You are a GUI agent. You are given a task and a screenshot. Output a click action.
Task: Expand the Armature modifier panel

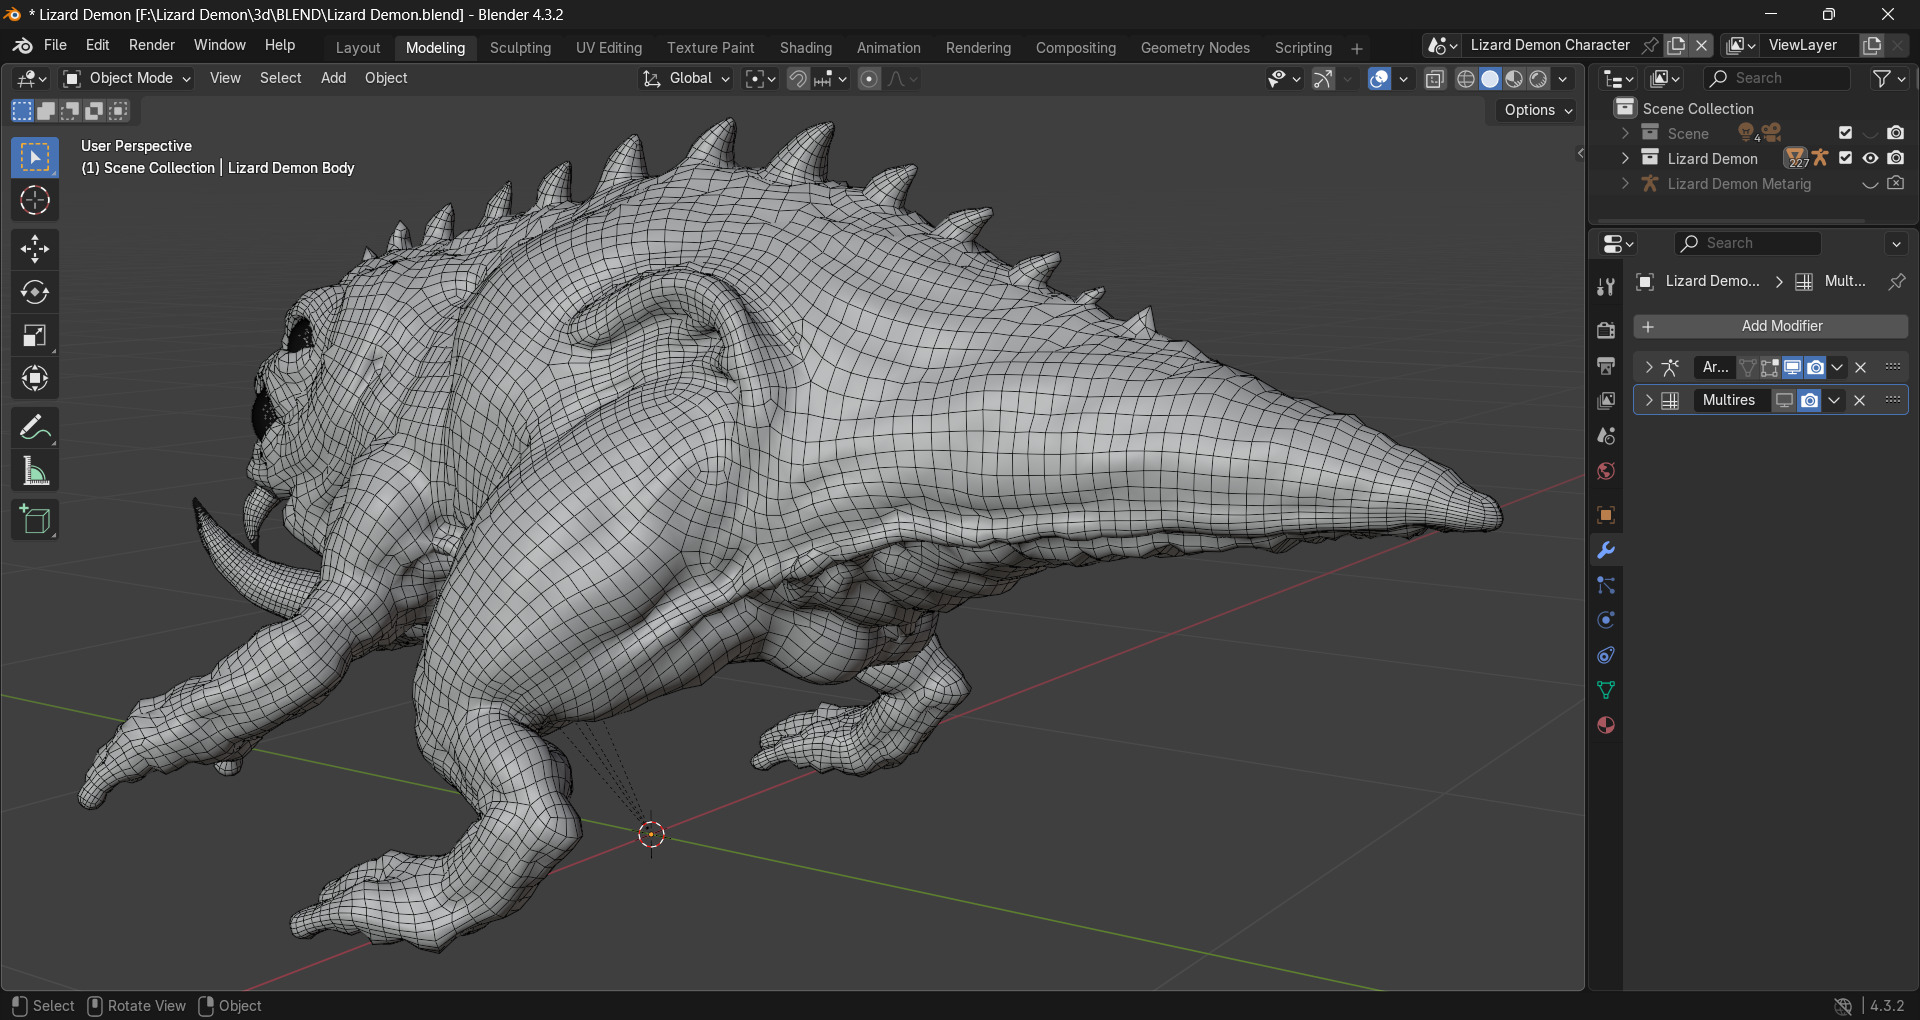[x=1649, y=367]
